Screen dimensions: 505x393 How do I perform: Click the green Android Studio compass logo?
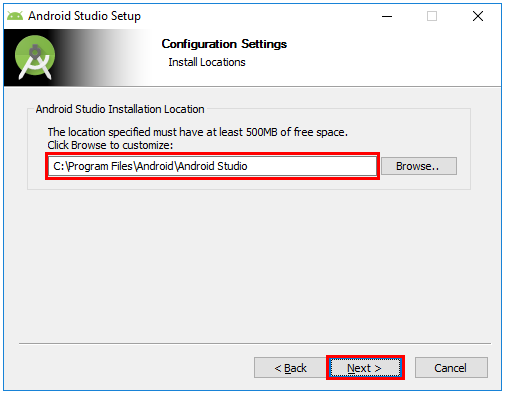[x=35, y=57]
